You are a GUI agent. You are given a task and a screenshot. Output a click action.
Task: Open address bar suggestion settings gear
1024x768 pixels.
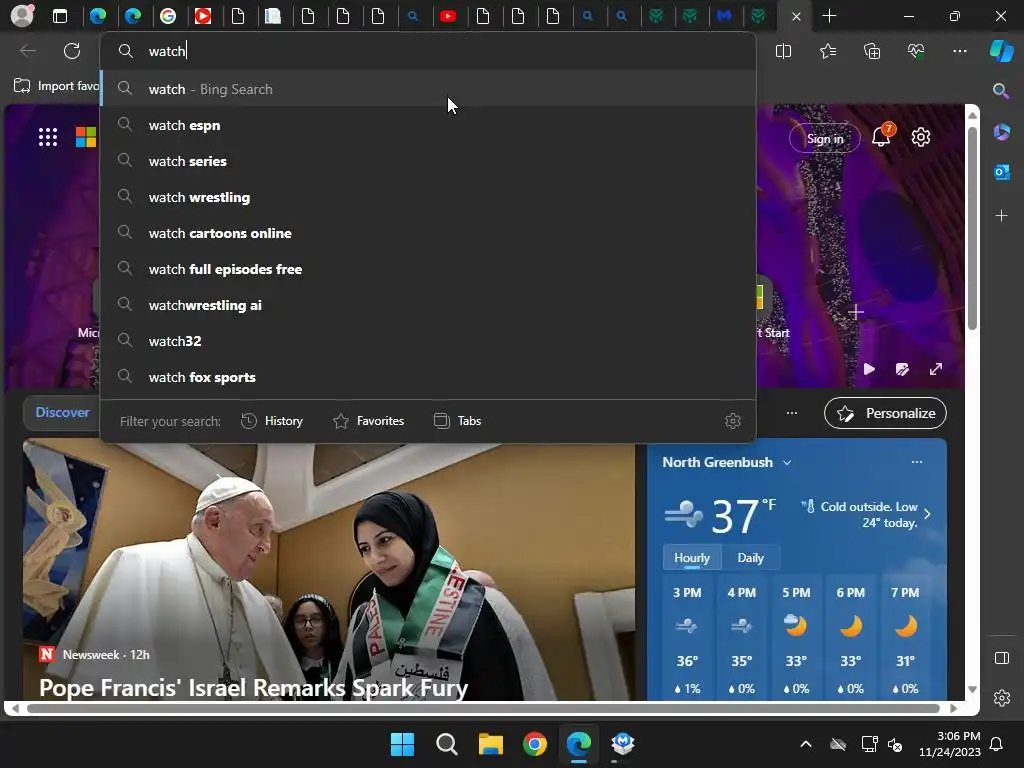733,421
